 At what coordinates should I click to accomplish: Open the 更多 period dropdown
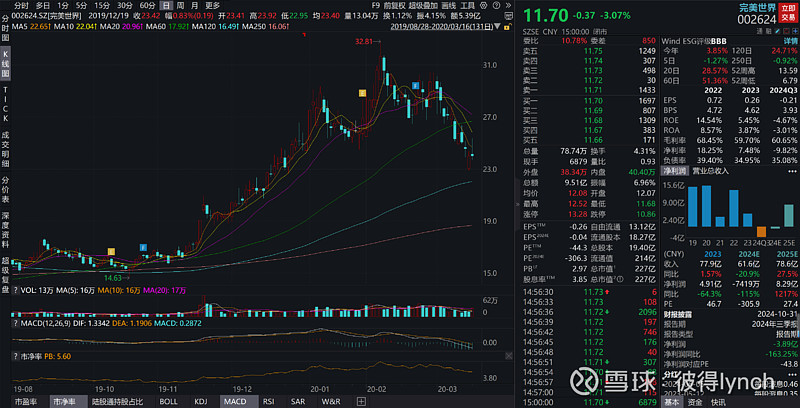tap(213, 6)
